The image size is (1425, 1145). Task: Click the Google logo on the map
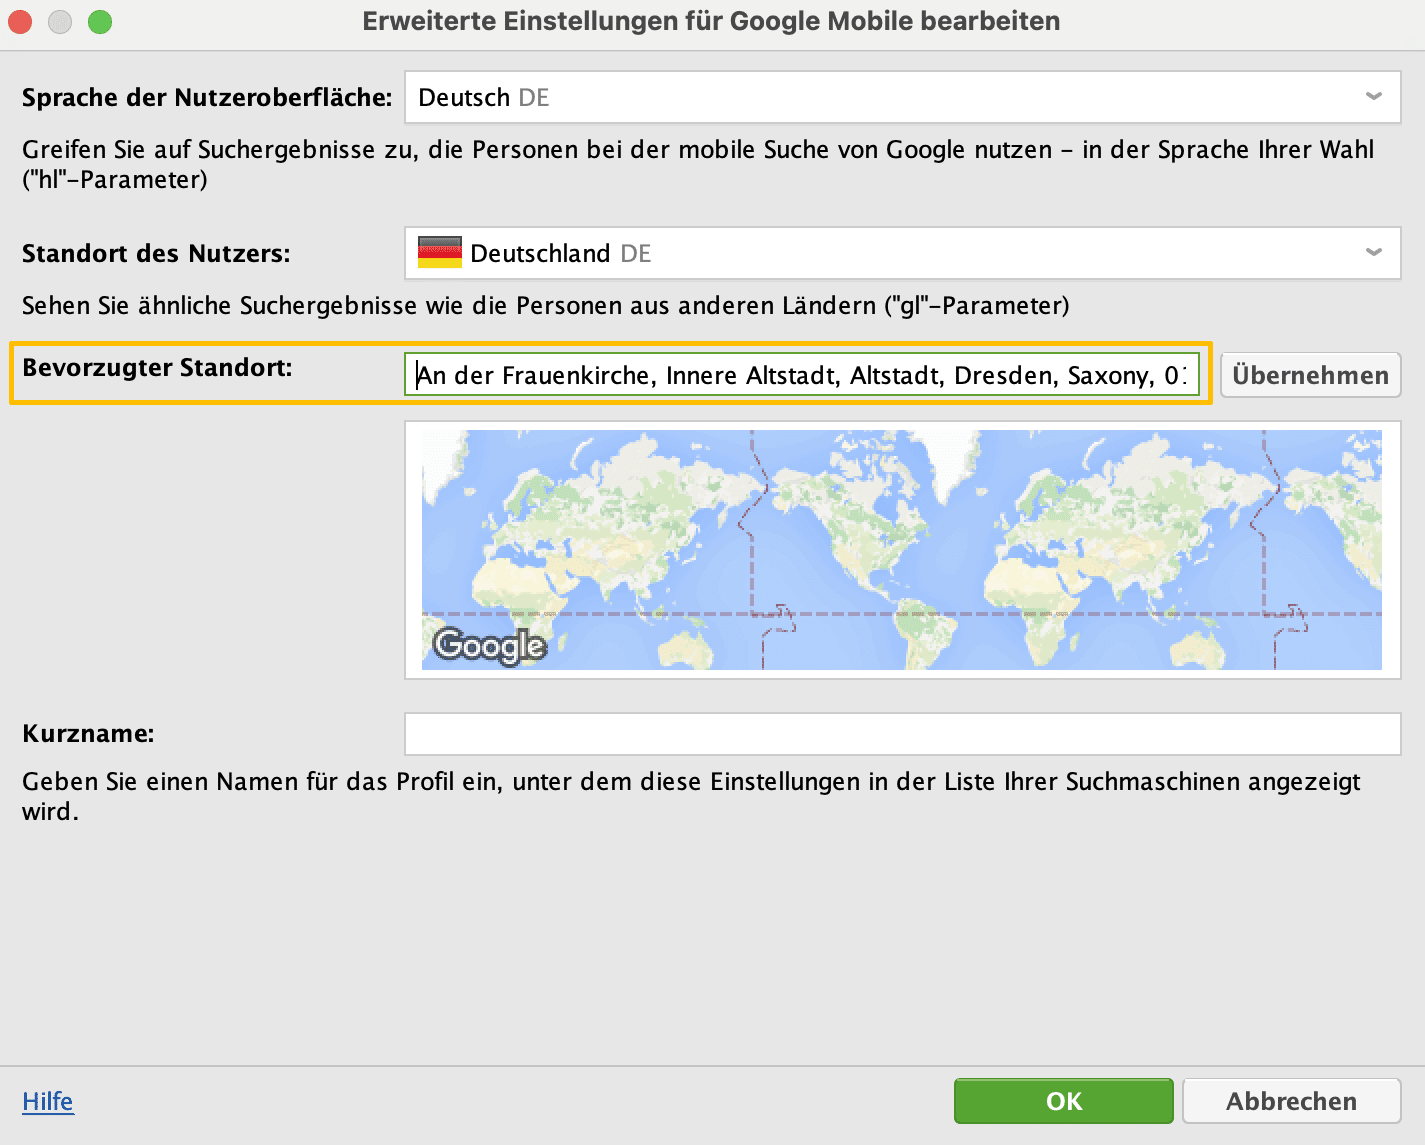490,645
